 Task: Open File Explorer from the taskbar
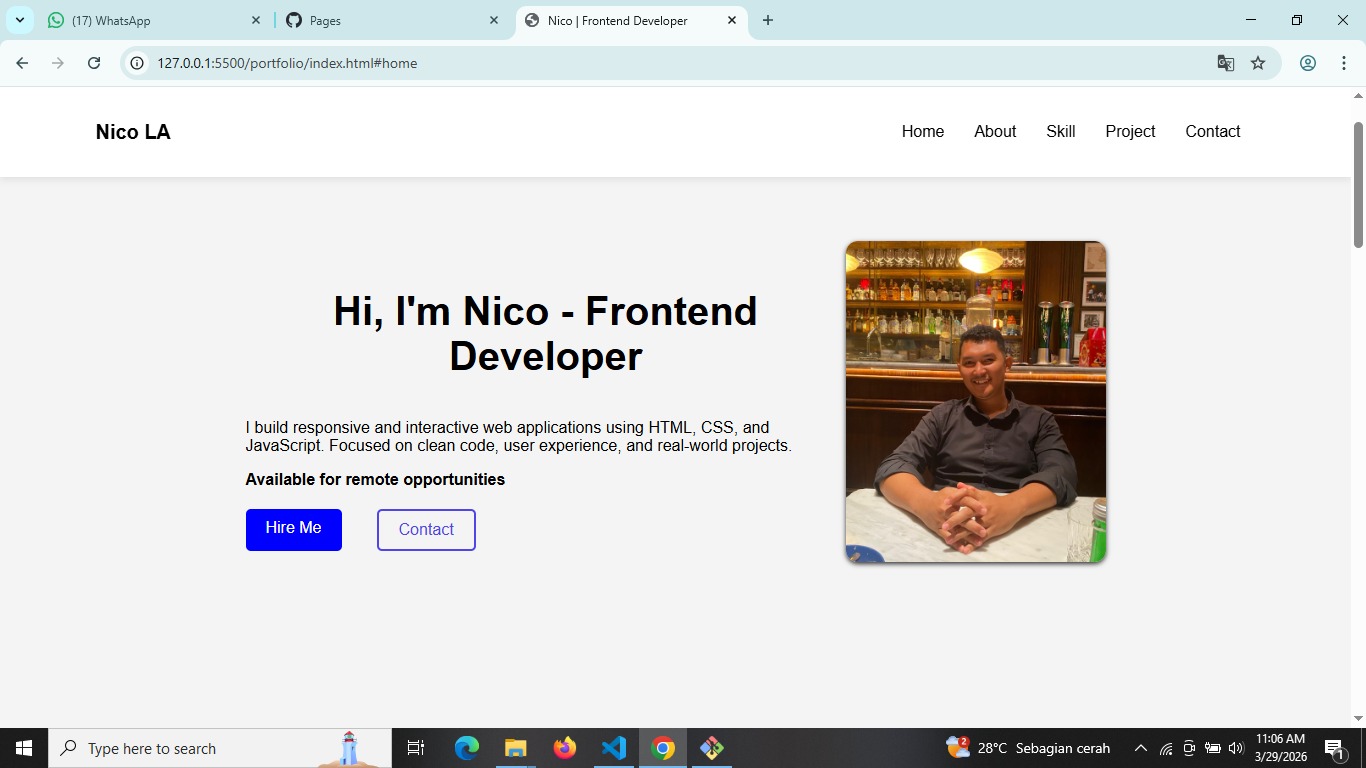(515, 747)
